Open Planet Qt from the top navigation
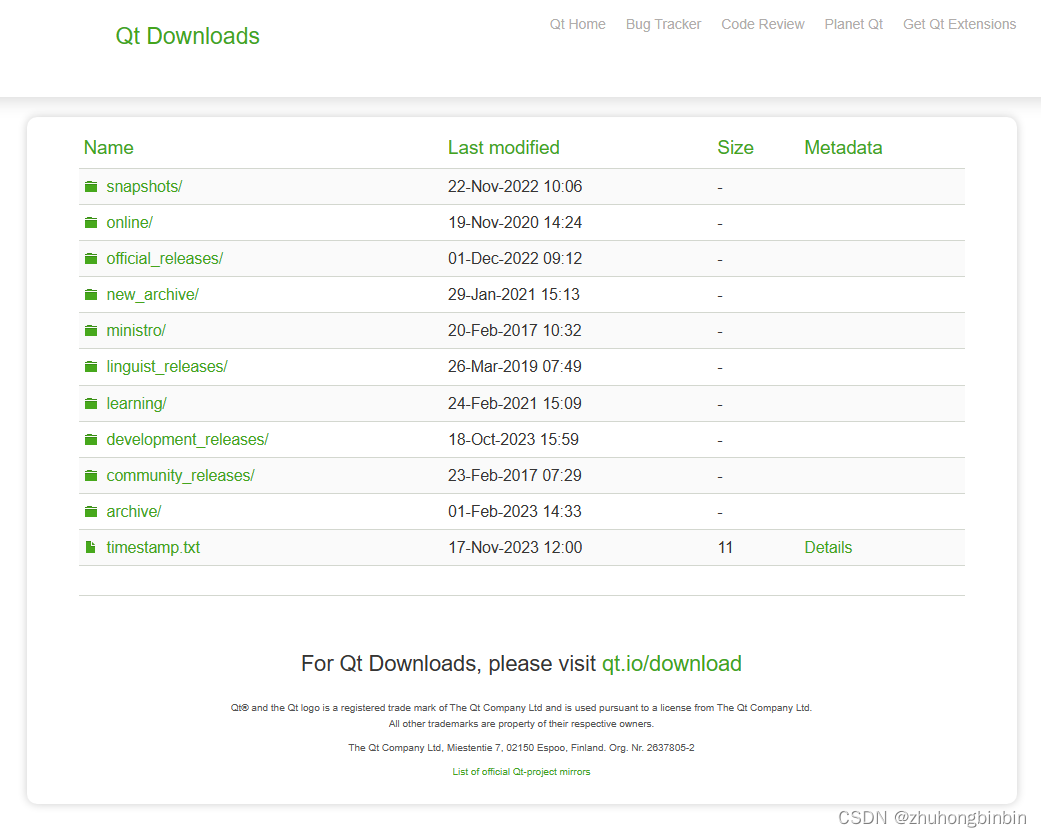This screenshot has height=837, width=1041. click(x=853, y=24)
